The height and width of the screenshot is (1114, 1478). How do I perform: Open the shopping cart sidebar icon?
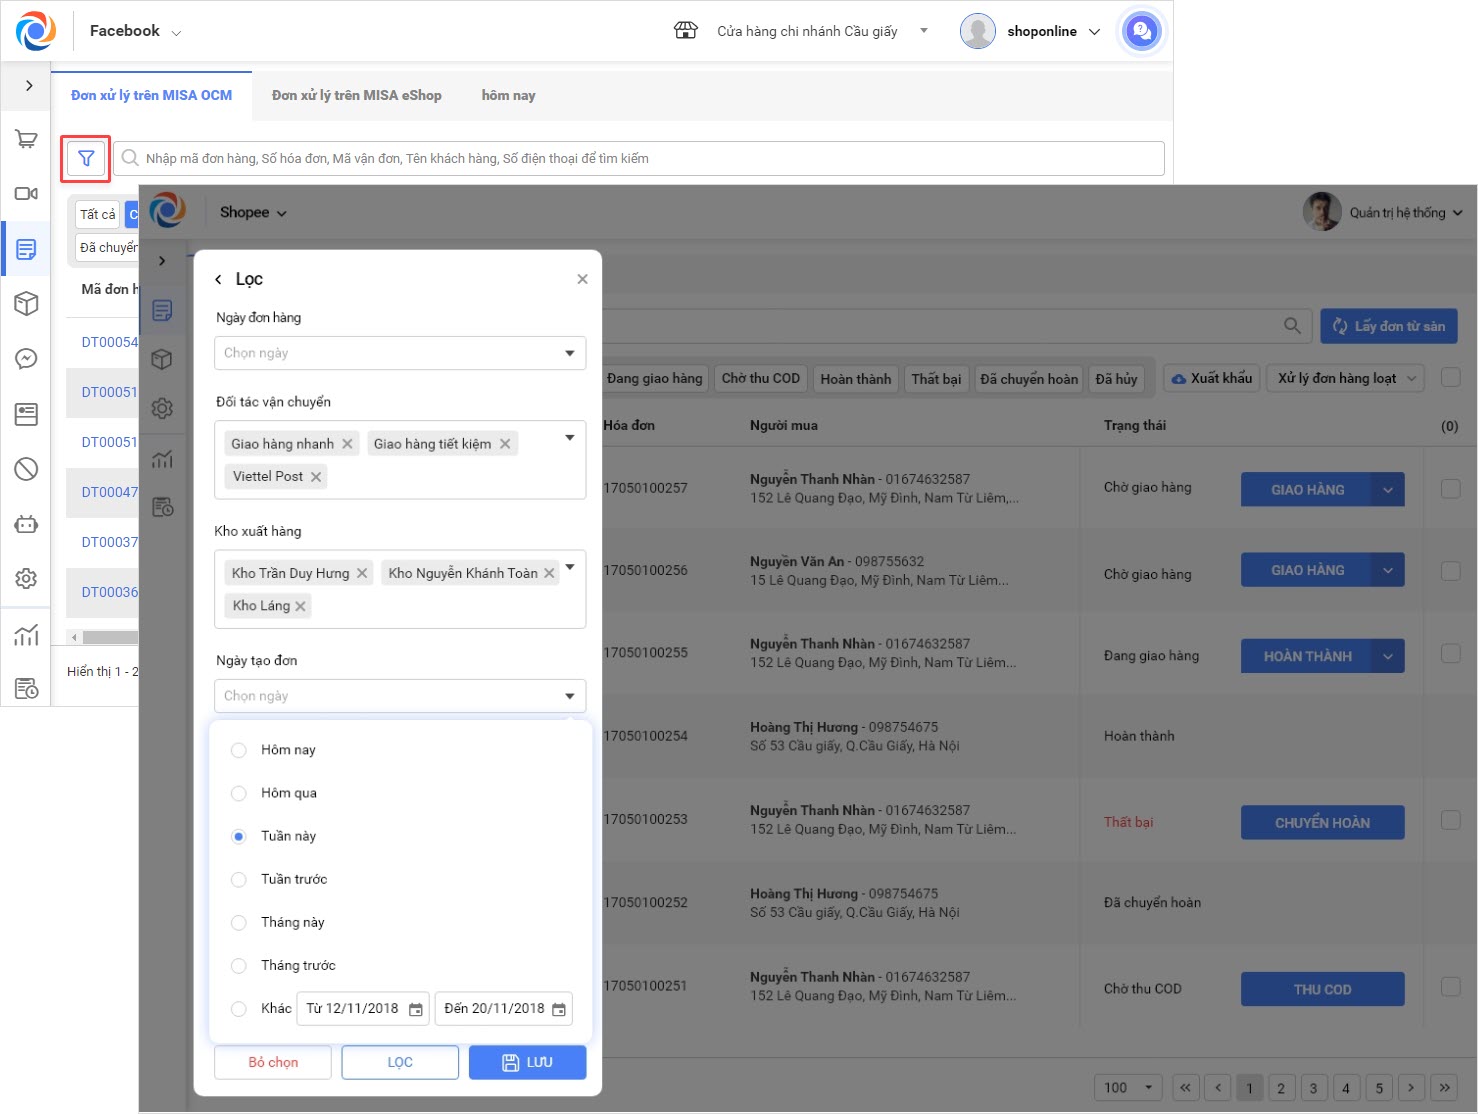click(27, 139)
